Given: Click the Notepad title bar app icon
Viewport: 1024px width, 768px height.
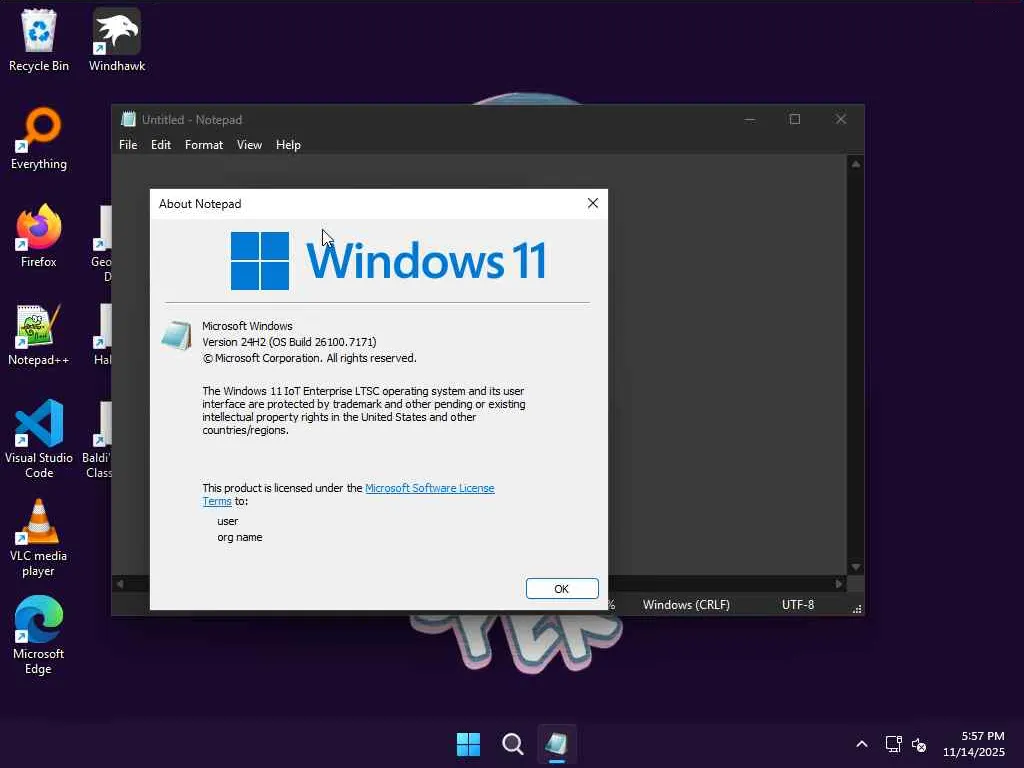Looking at the screenshot, I should (129, 120).
